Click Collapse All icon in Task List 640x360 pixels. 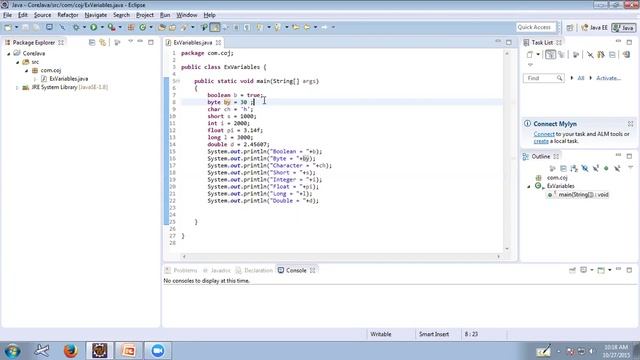pyautogui.click(x=612, y=55)
